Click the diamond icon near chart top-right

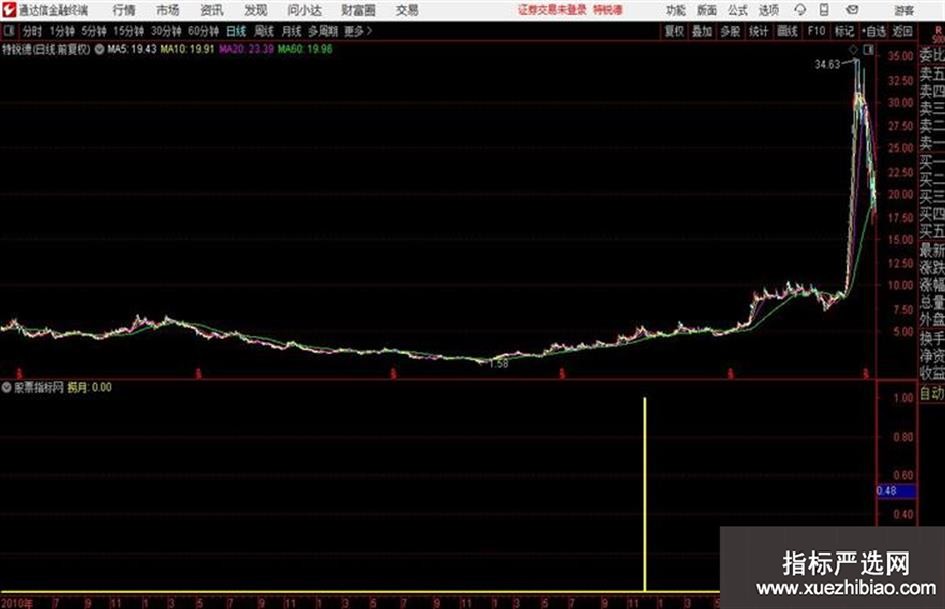(x=853, y=50)
